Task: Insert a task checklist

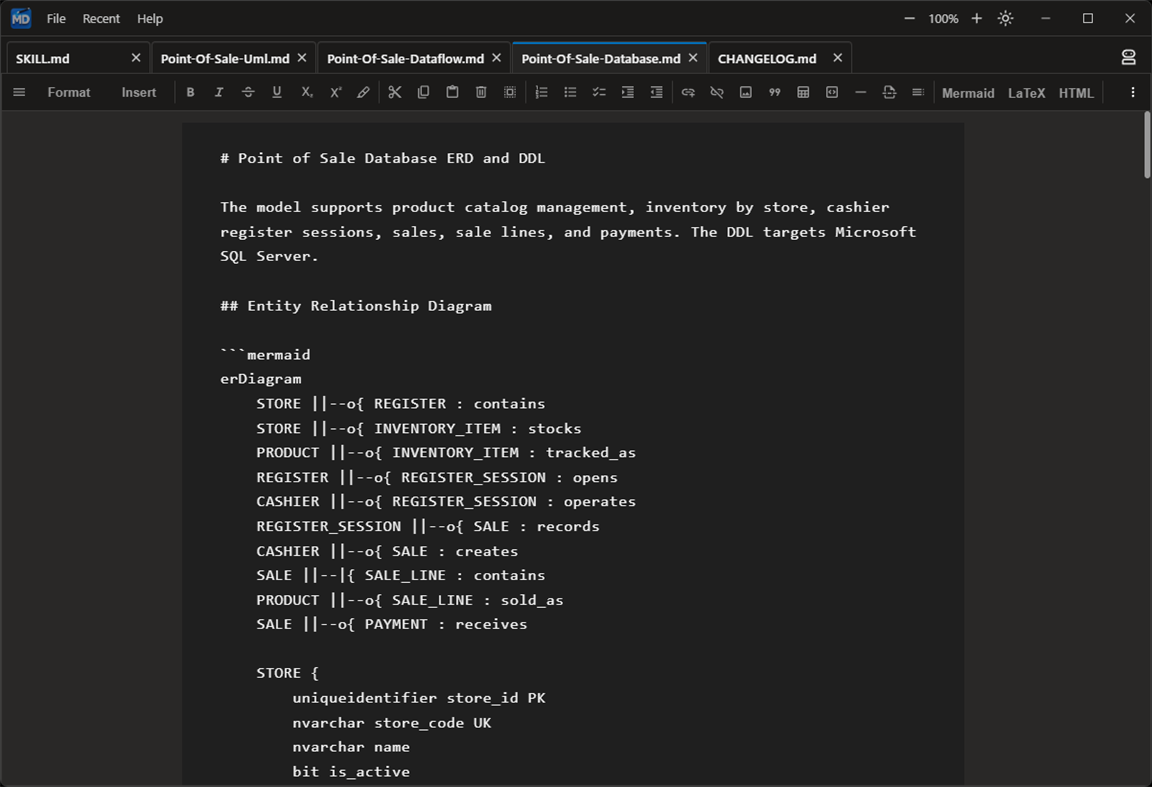Action: click(600, 93)
